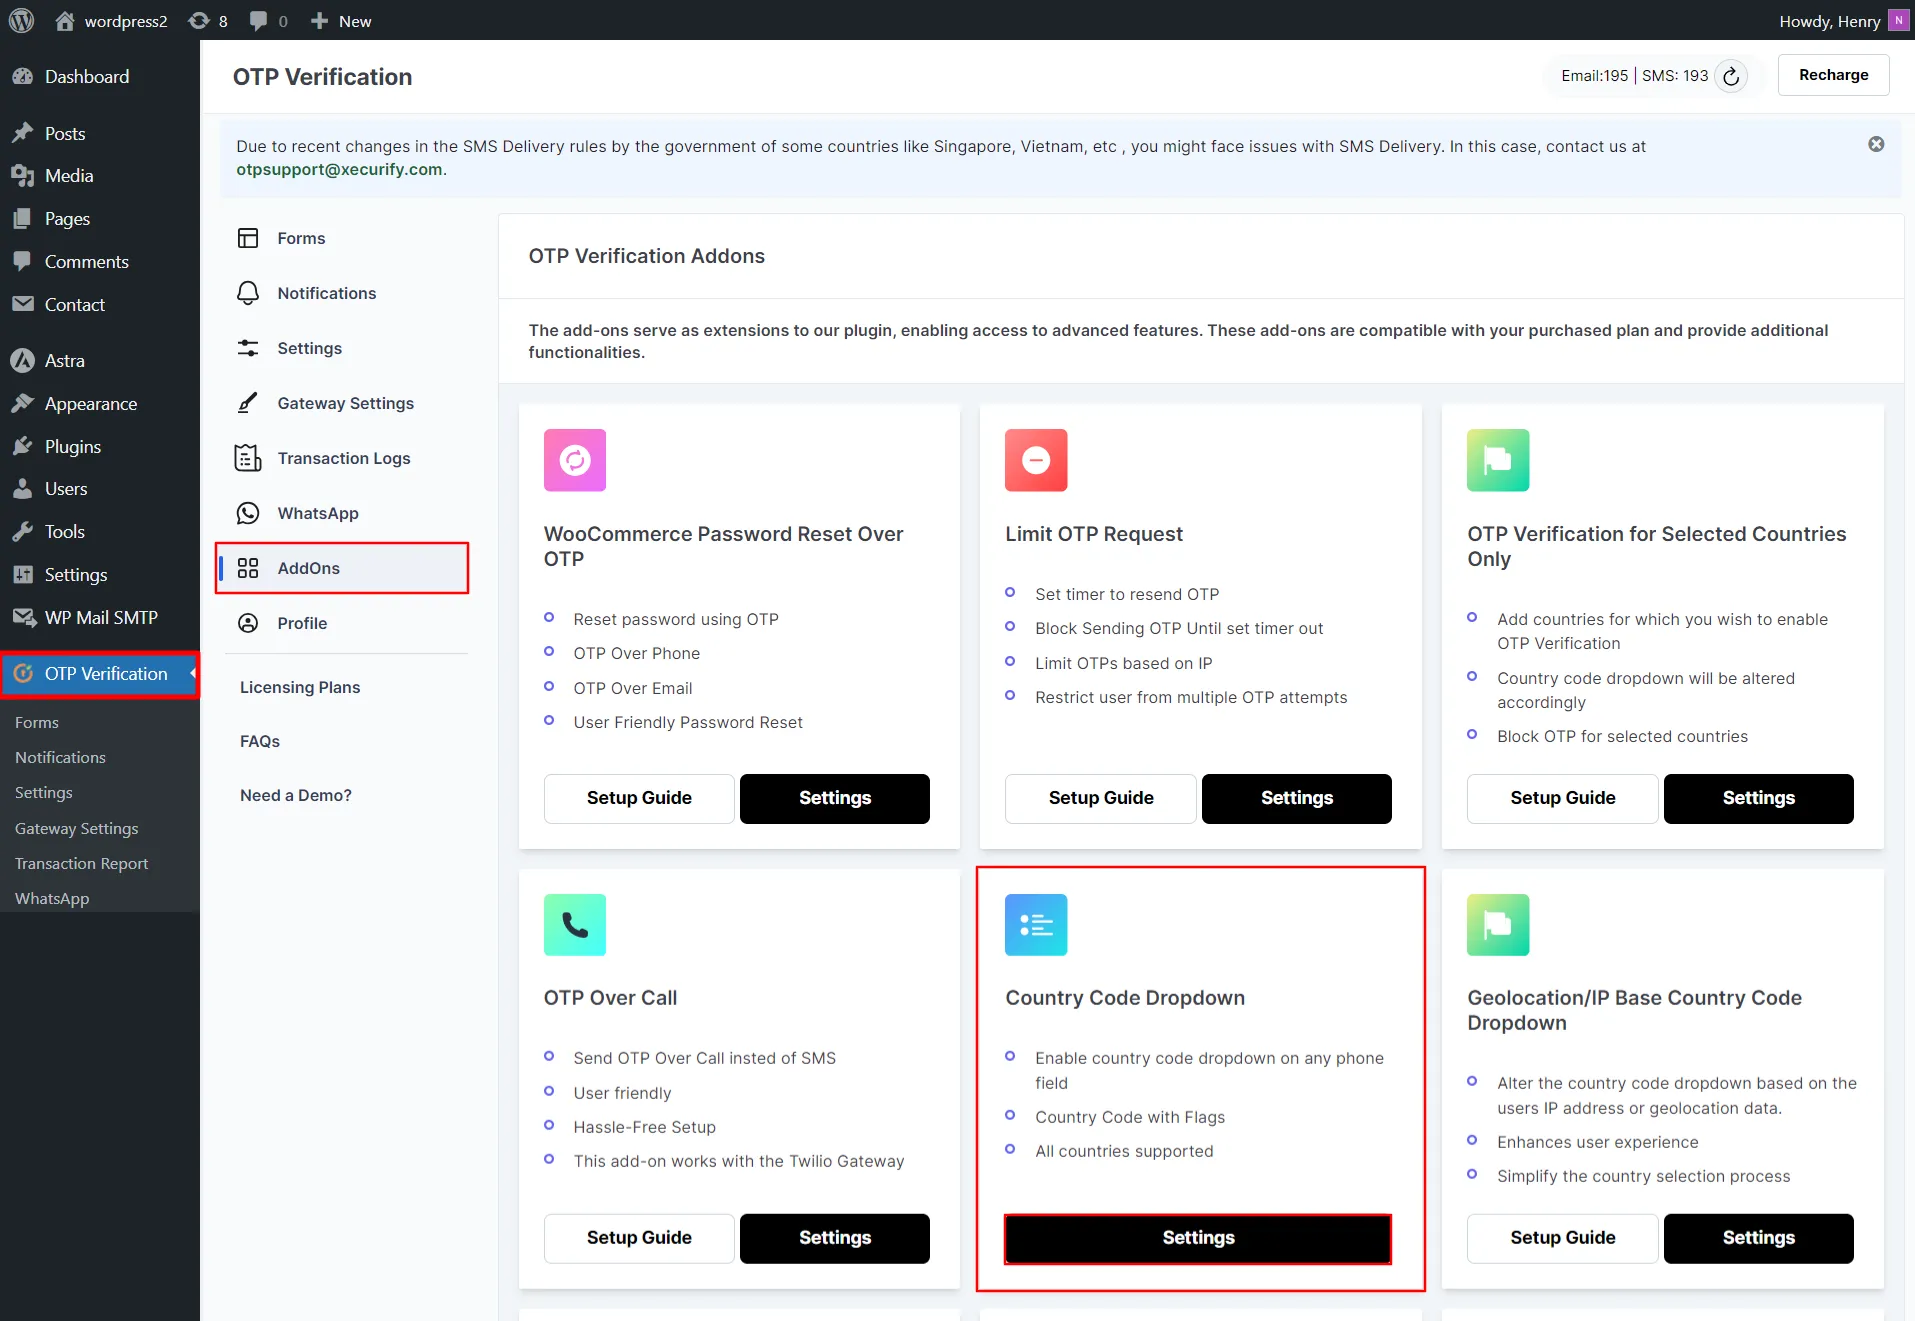Open Setup Guide for Selected Countries Only

1563,798
